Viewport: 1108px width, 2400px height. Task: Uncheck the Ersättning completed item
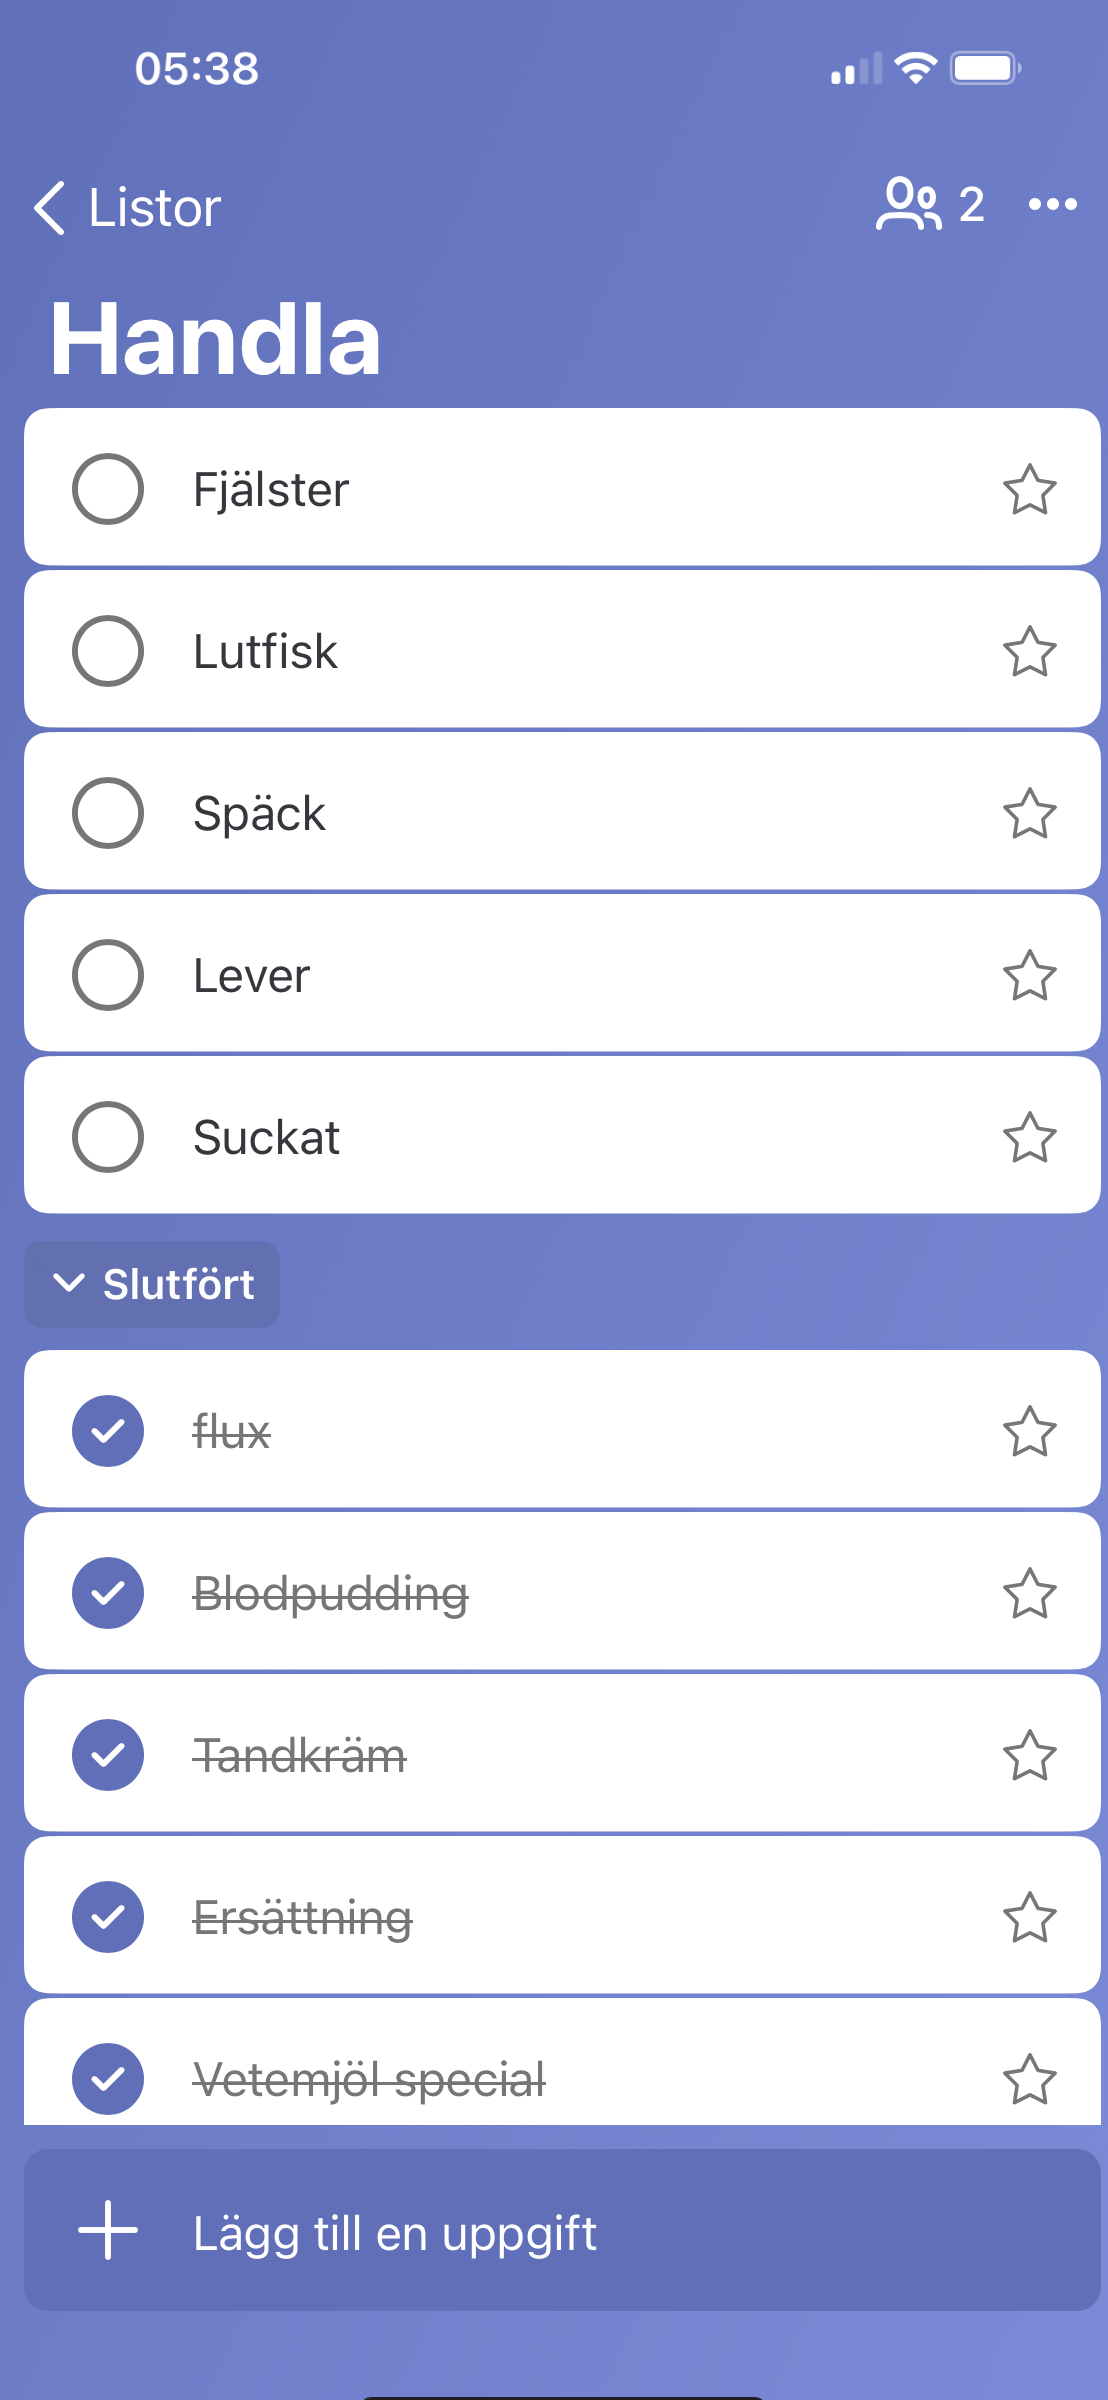click(x=108, y=1917)
